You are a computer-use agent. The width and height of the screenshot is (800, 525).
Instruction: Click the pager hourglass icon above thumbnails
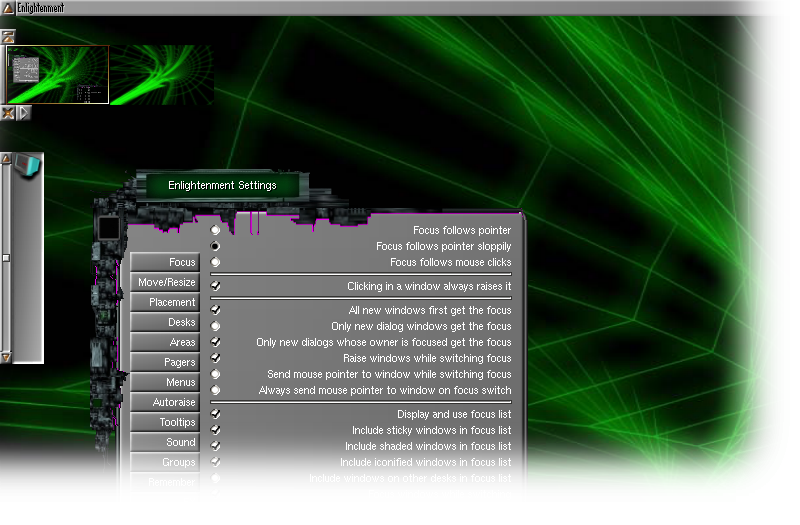8,36
